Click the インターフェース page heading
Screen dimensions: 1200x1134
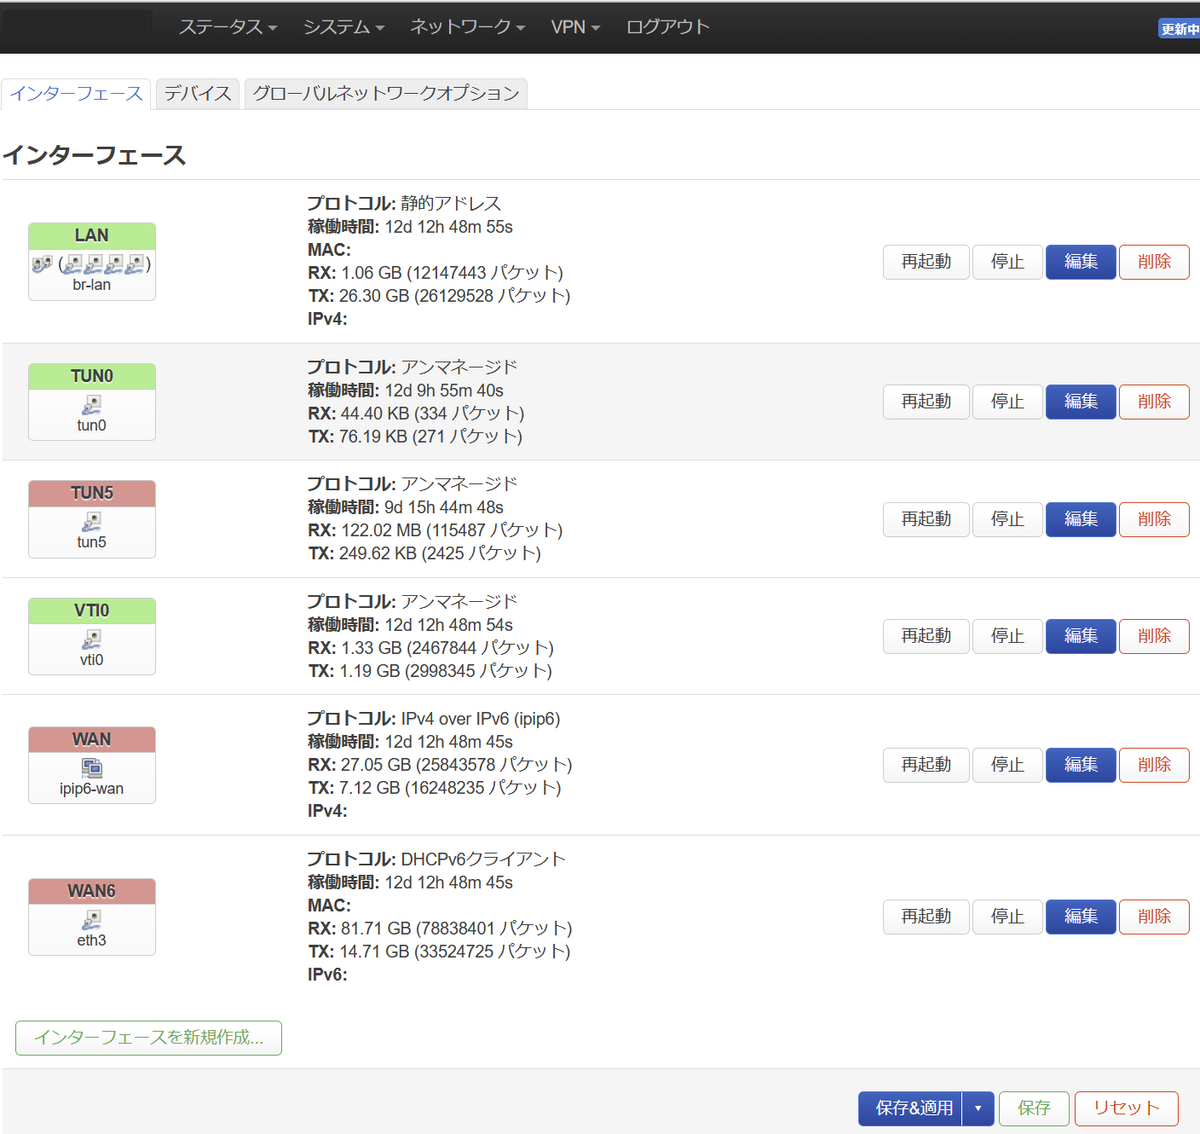click(95, 155)
